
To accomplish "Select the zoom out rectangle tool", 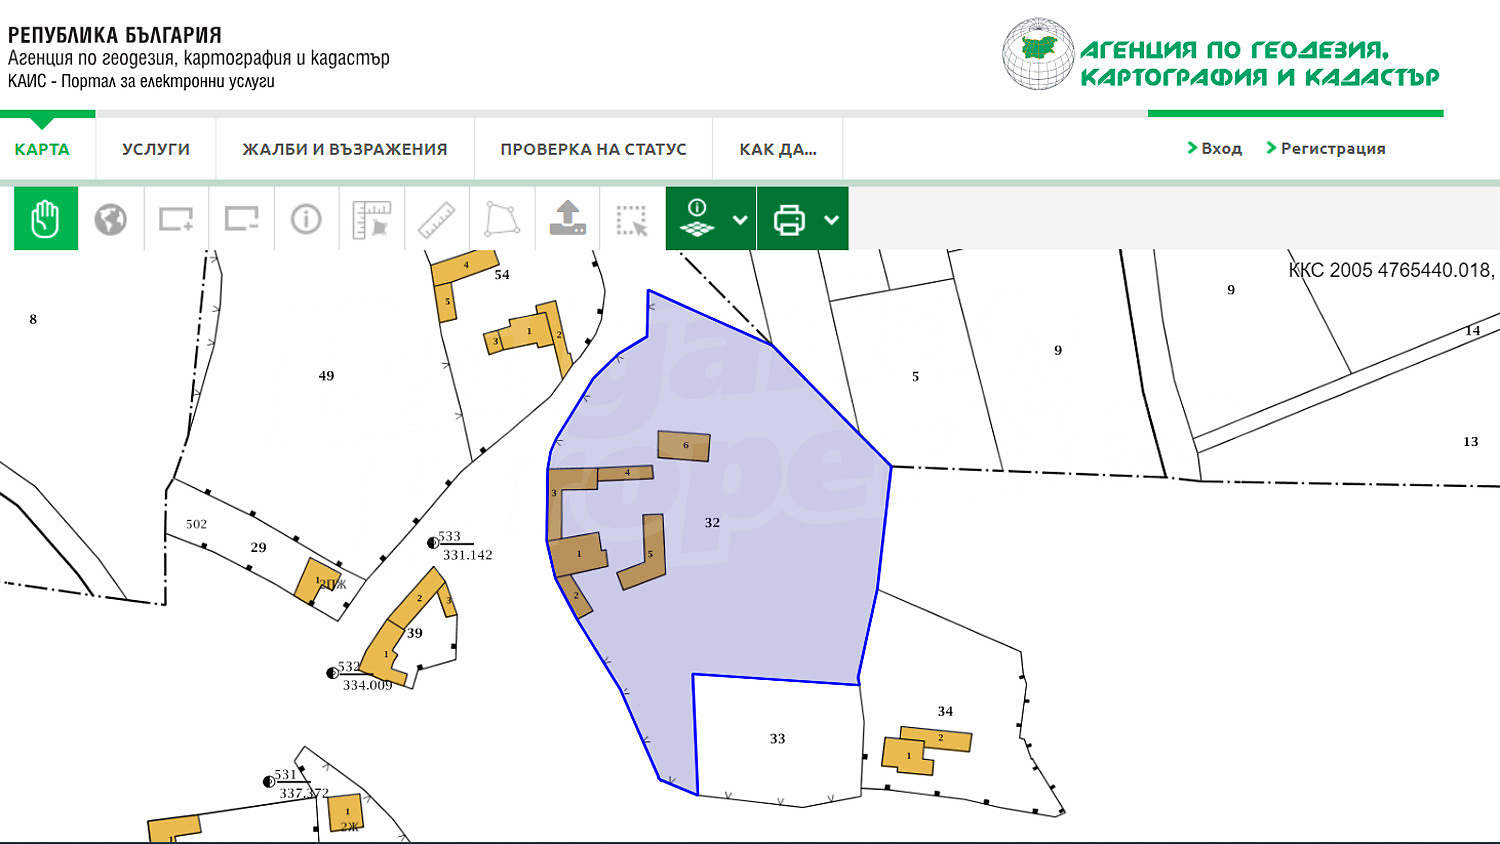I will (241, 219).
